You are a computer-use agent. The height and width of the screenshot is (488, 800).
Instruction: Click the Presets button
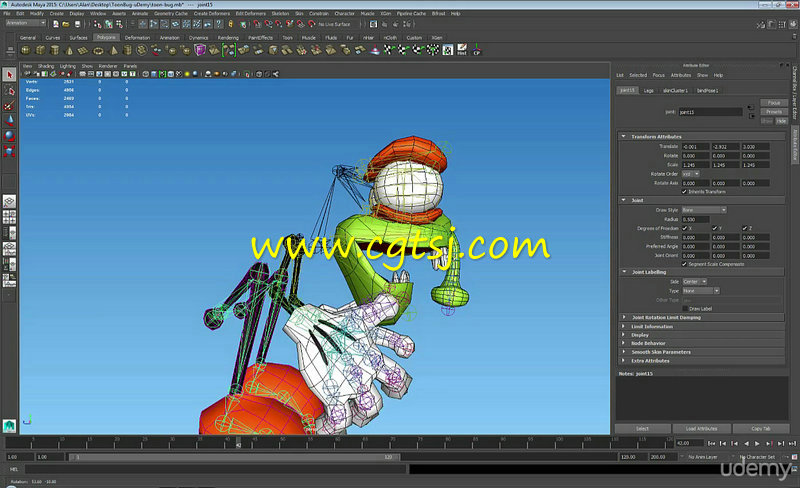tap(773, 112)
